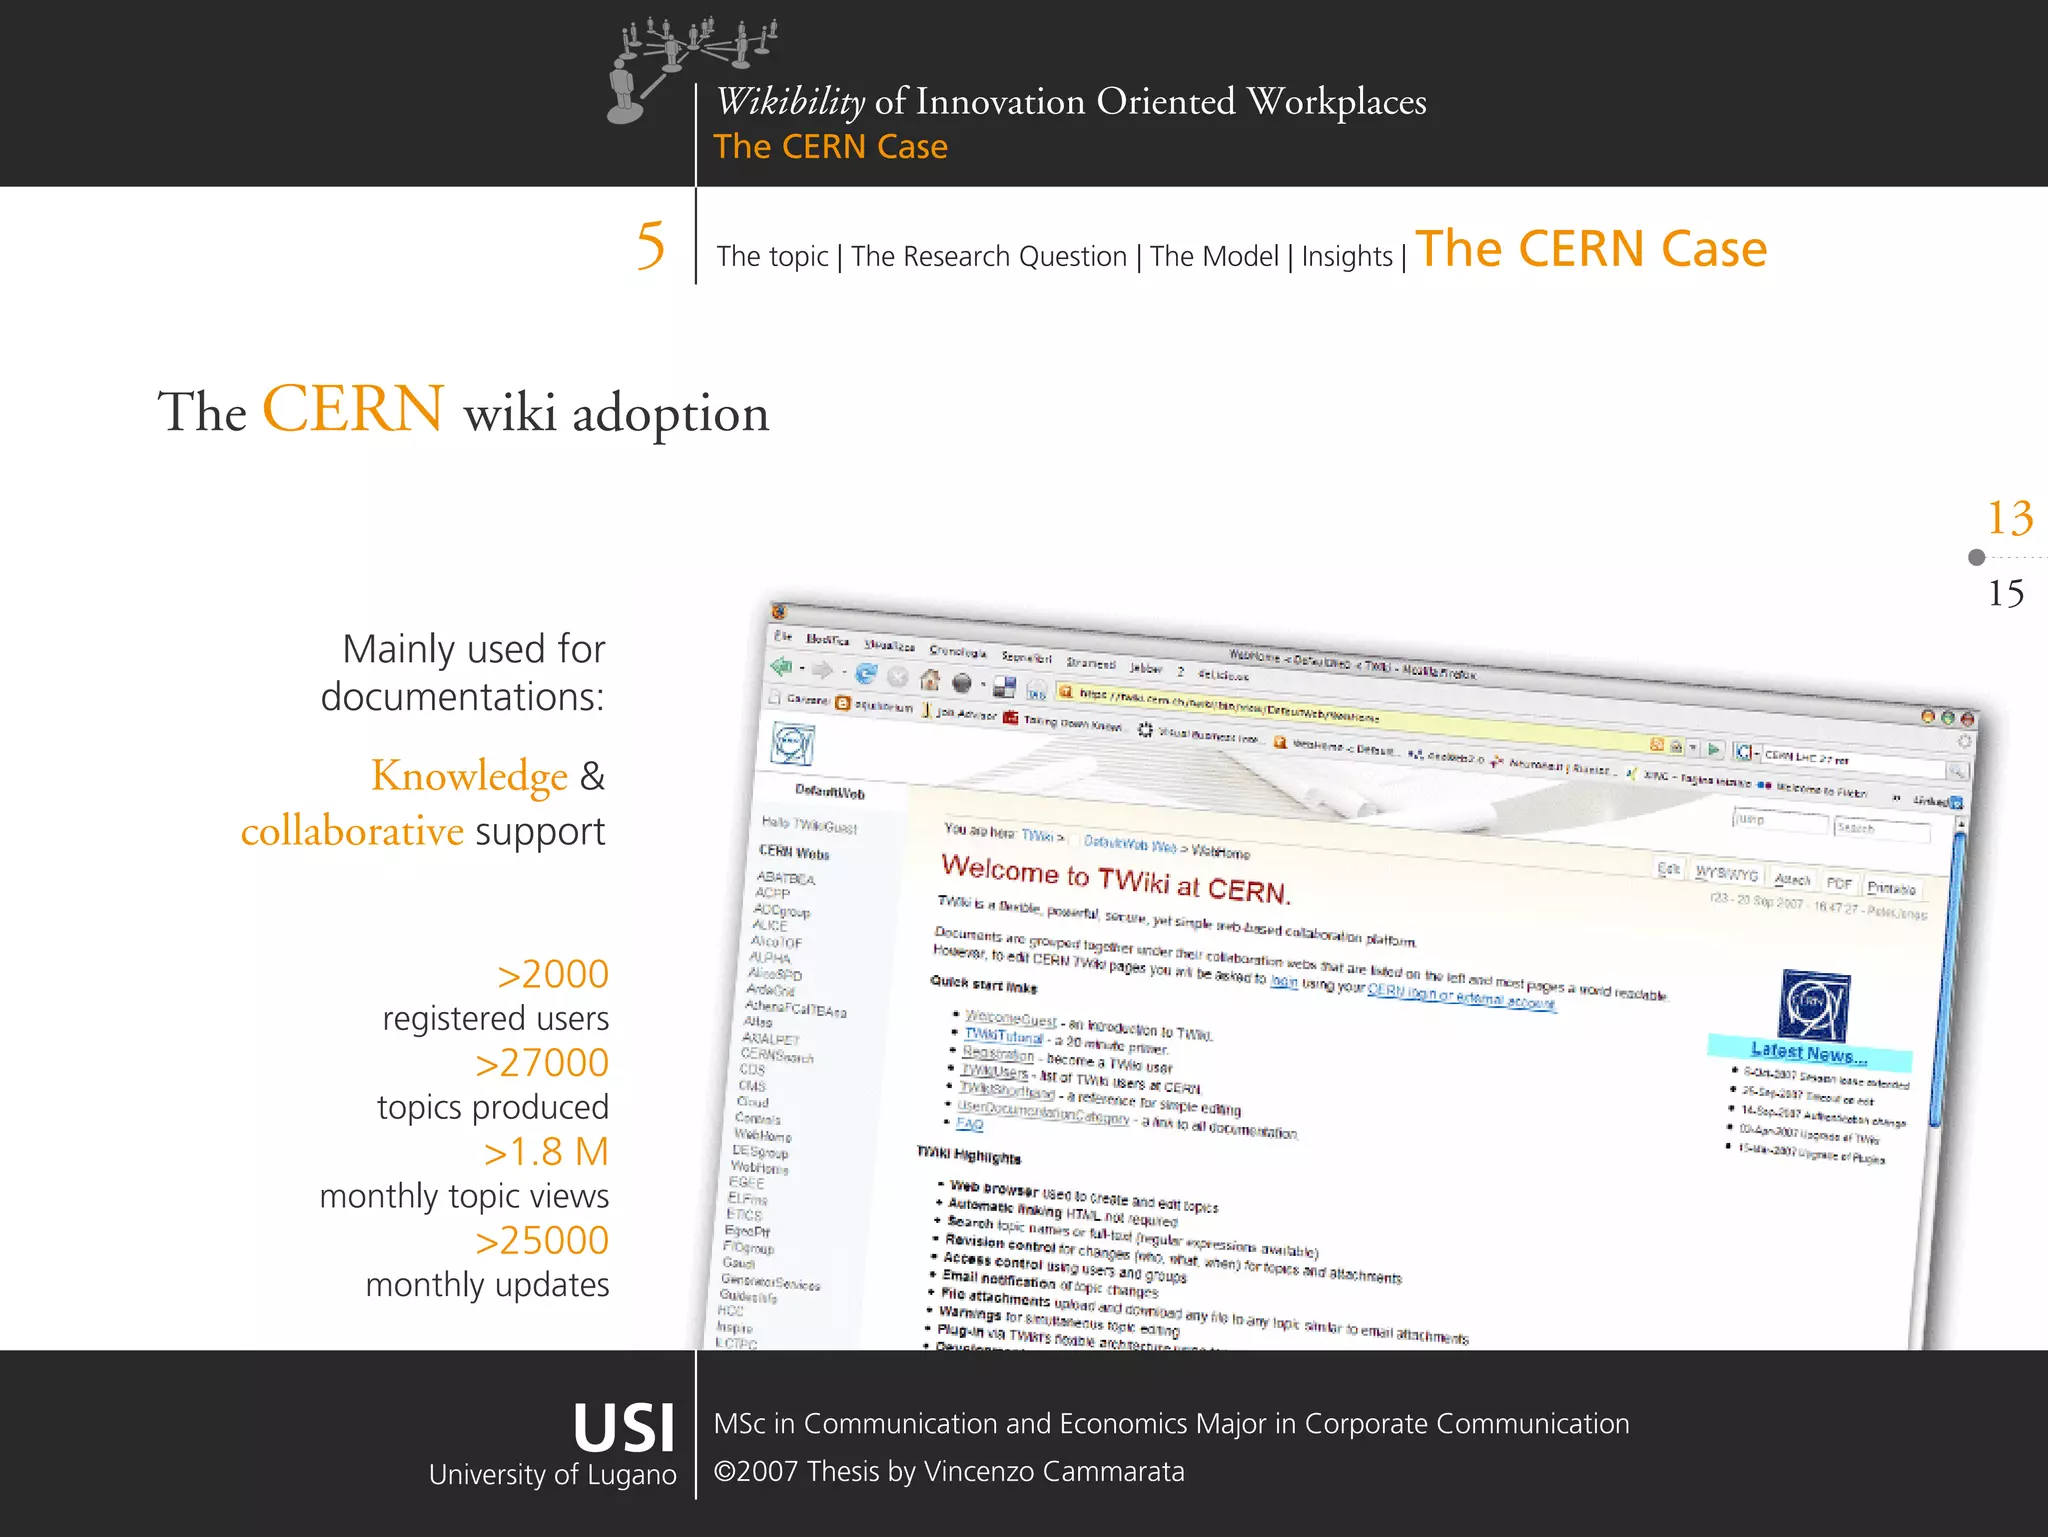Click the Forward arrow in browser toolbar
This screenshot has height=1537, width=2048.
pyautogui.click(x=824, y=670)
